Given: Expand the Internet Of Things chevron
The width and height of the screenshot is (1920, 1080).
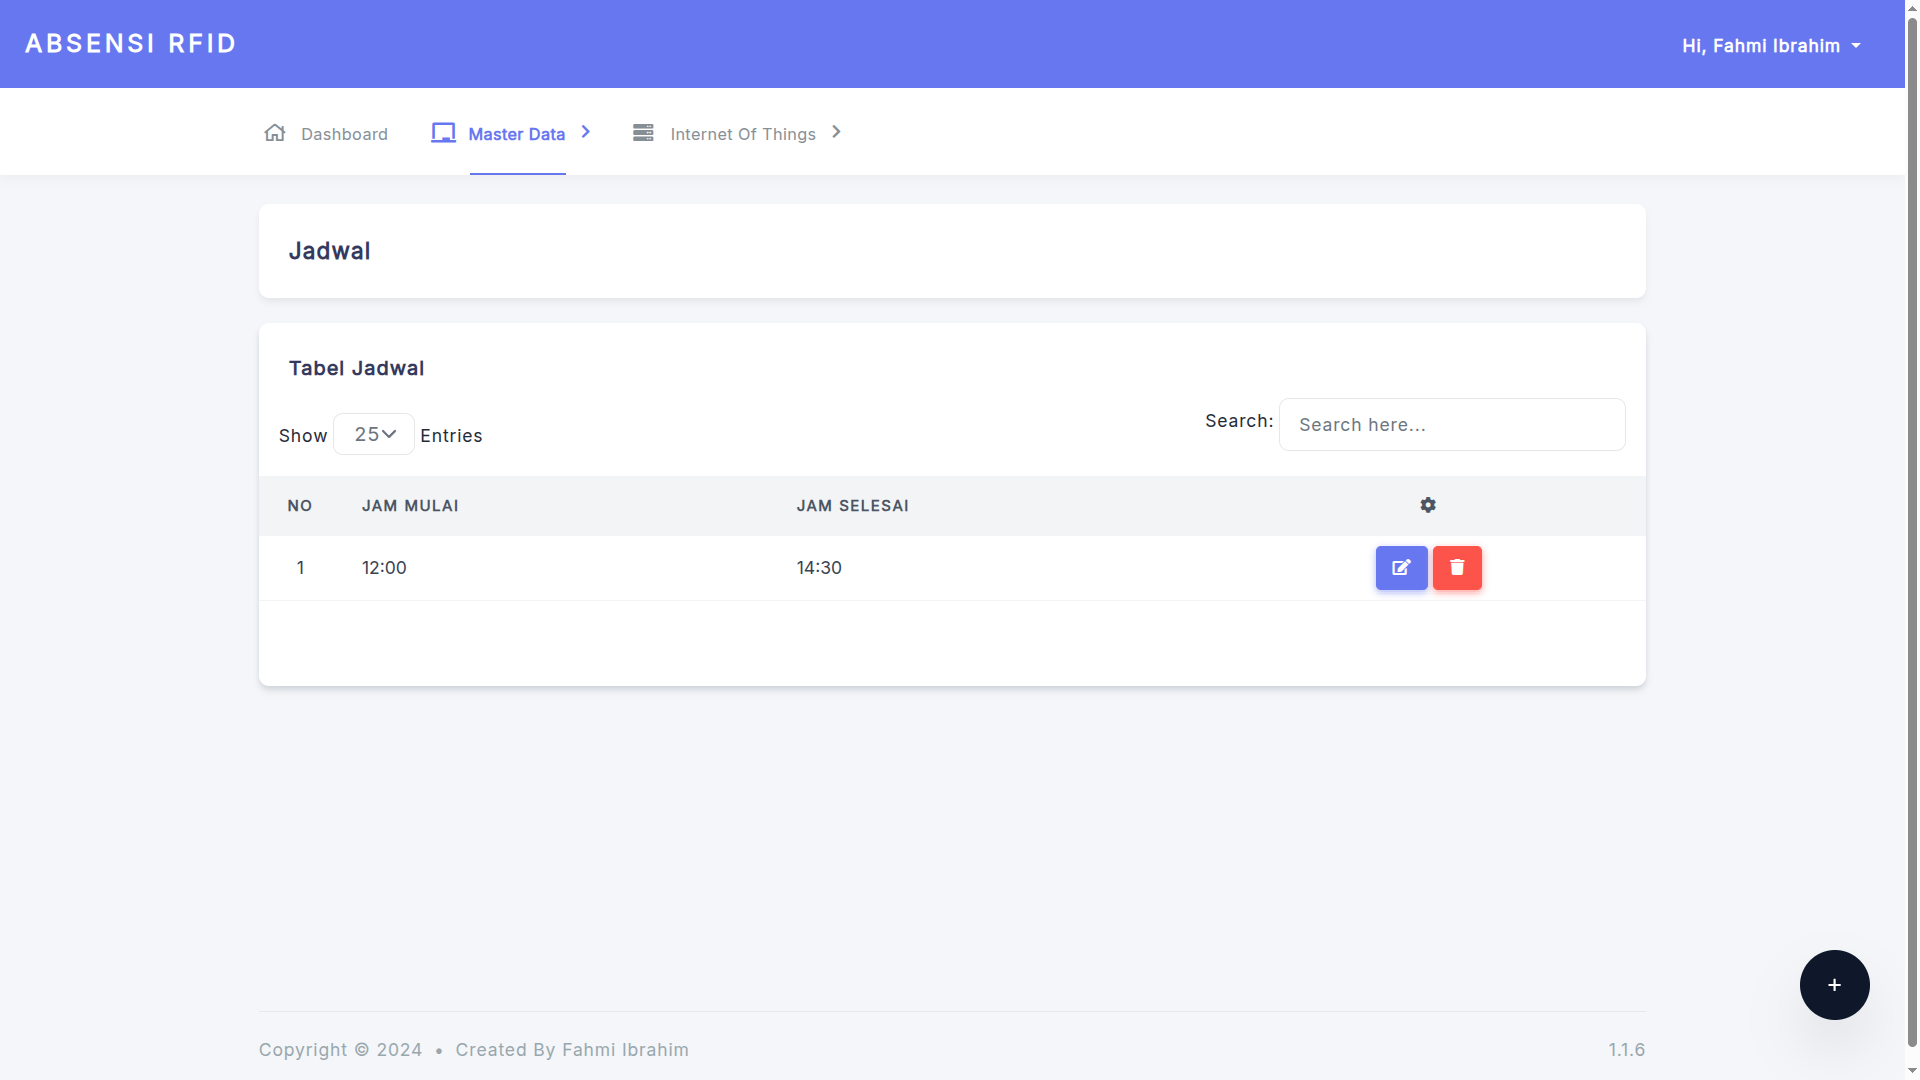Looking at the screenshot, I should pos(837,132).
